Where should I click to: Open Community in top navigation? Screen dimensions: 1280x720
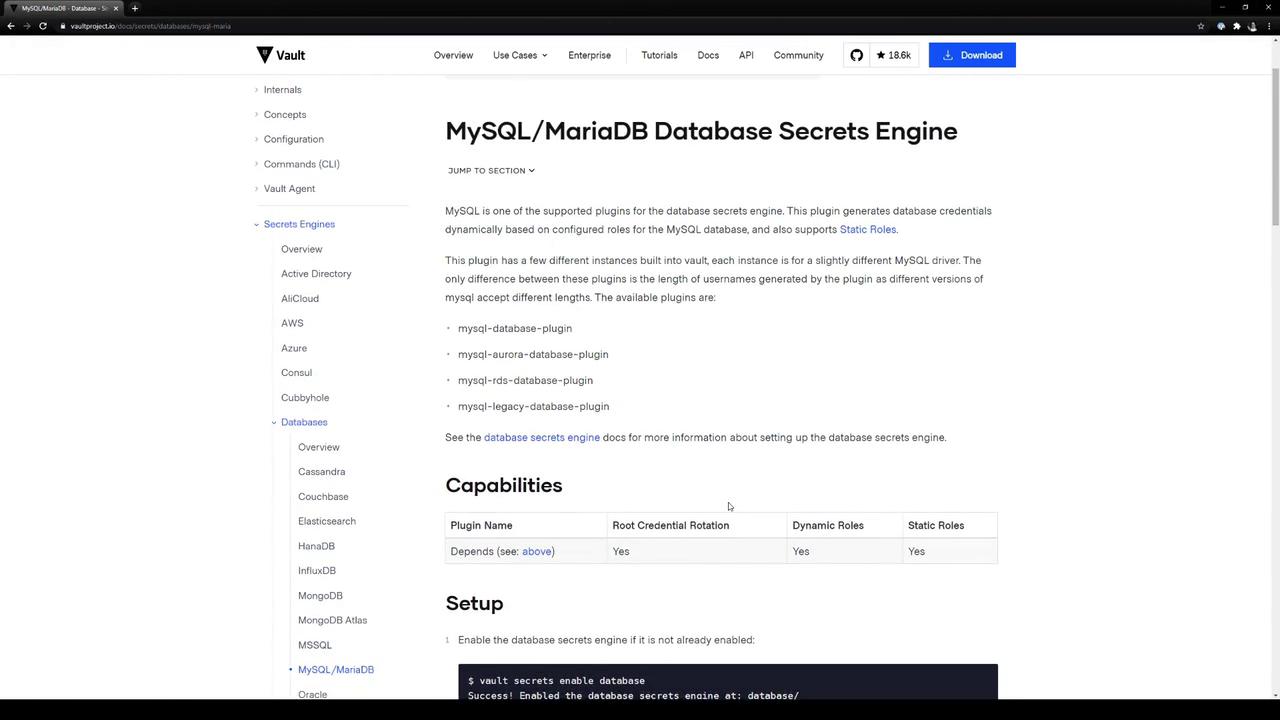pos(798,55)
